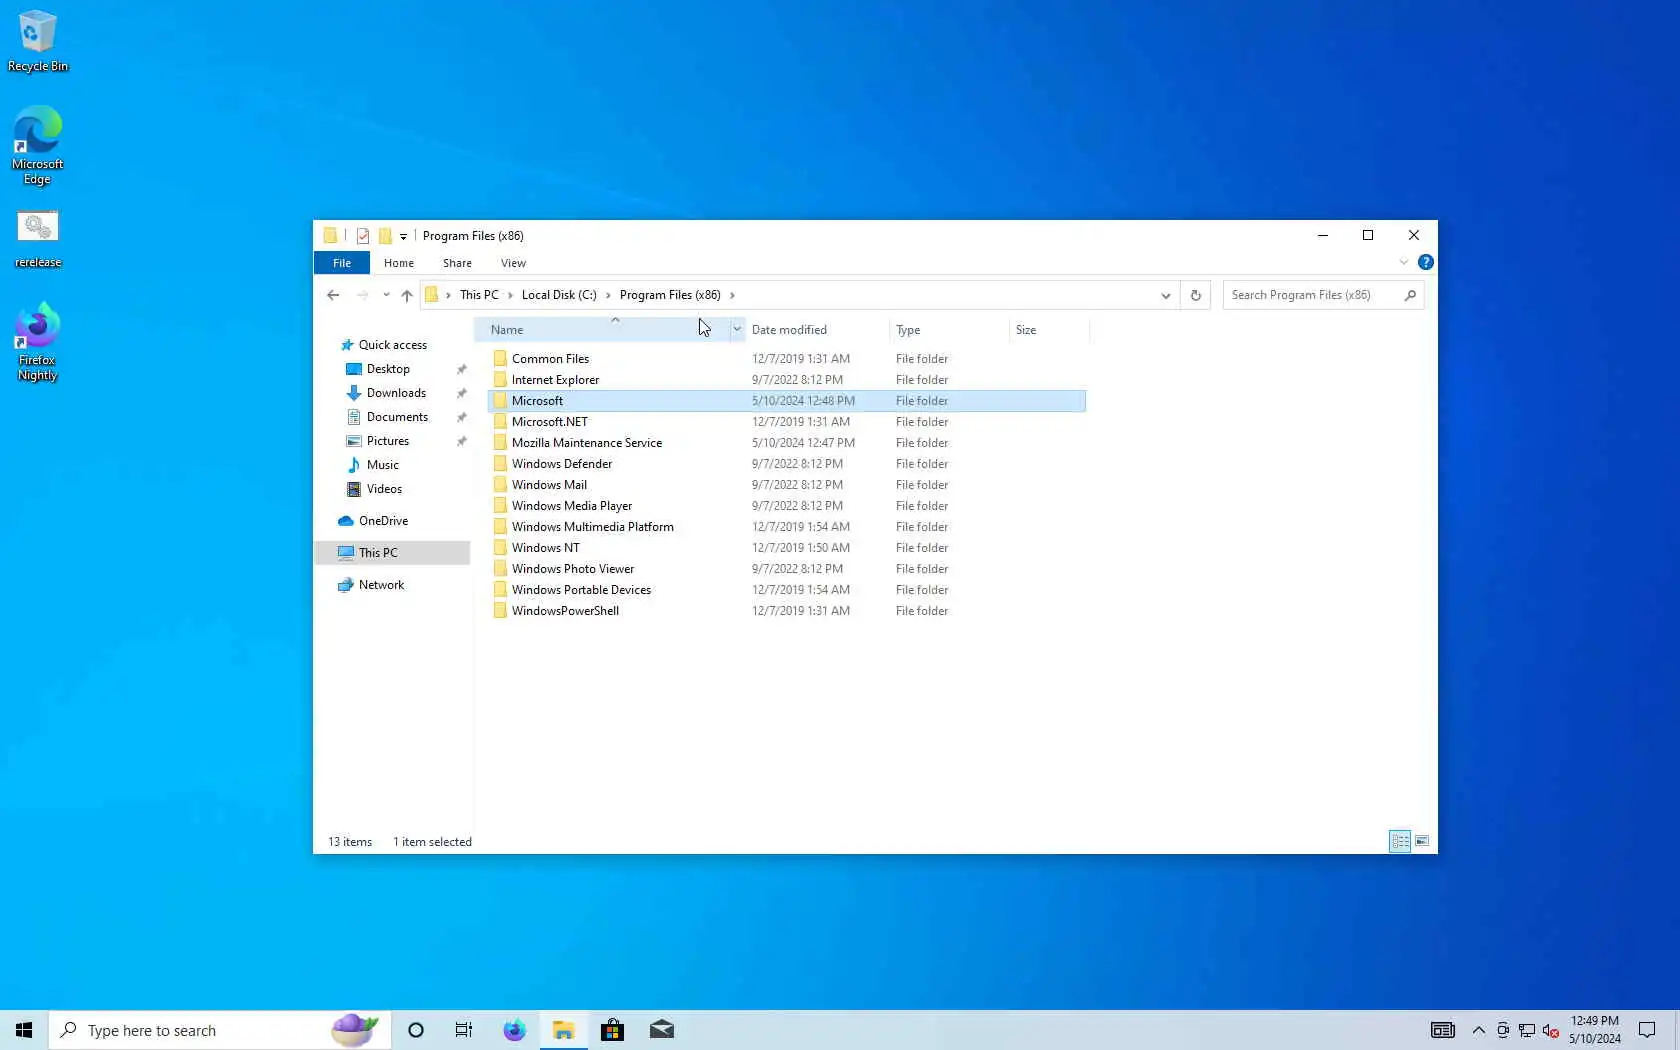Screen dimensions: 1680x1050
Task: Click the Local Disk (C:) breadcrumb
Action: tap(559, 295)
